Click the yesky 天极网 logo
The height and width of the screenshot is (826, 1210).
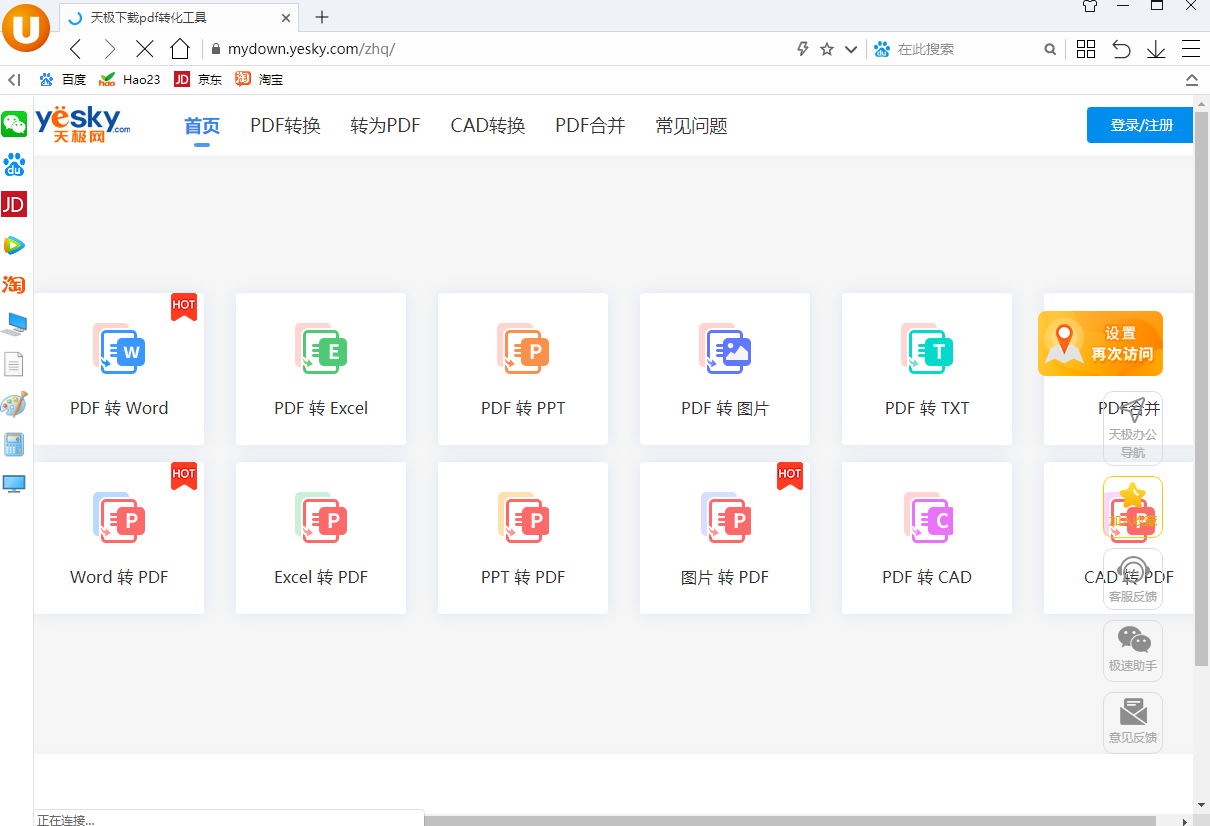[83, 124]
